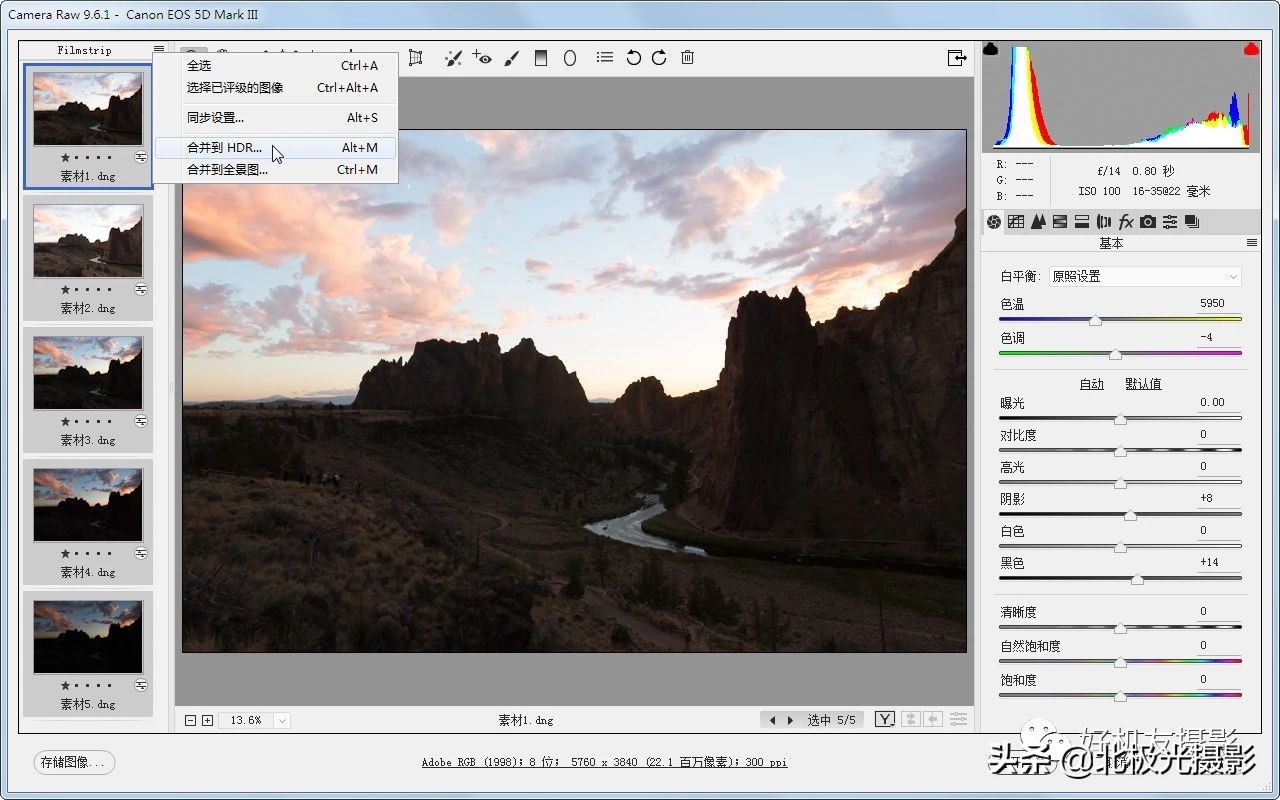Open workflow options link Adobe RGB (1998)

604,762
